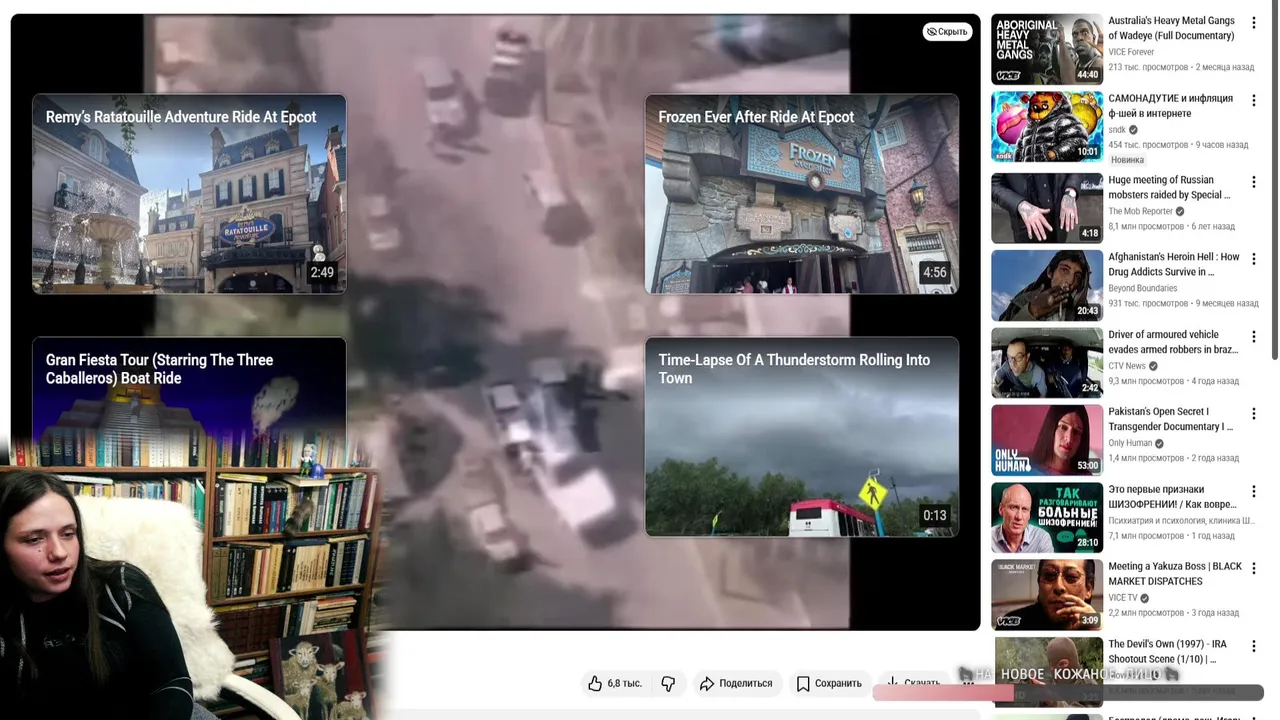Open options menu for Afghanistan's Heroin Hell video

1254,259
